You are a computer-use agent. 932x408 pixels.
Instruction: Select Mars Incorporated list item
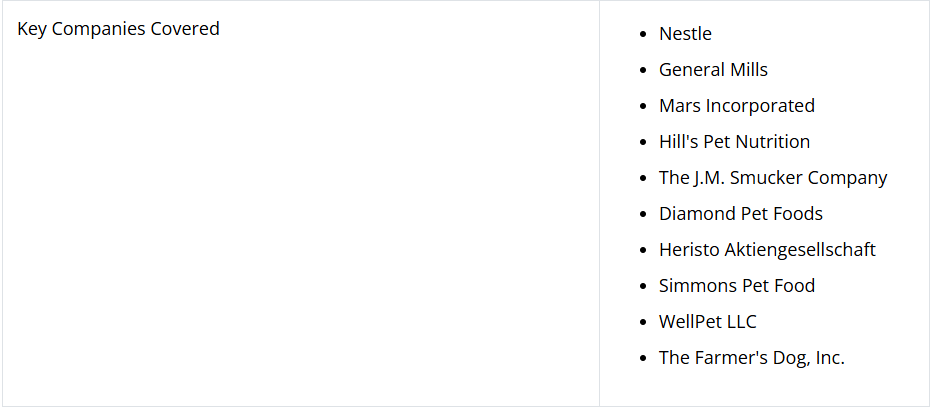(736, 106)
